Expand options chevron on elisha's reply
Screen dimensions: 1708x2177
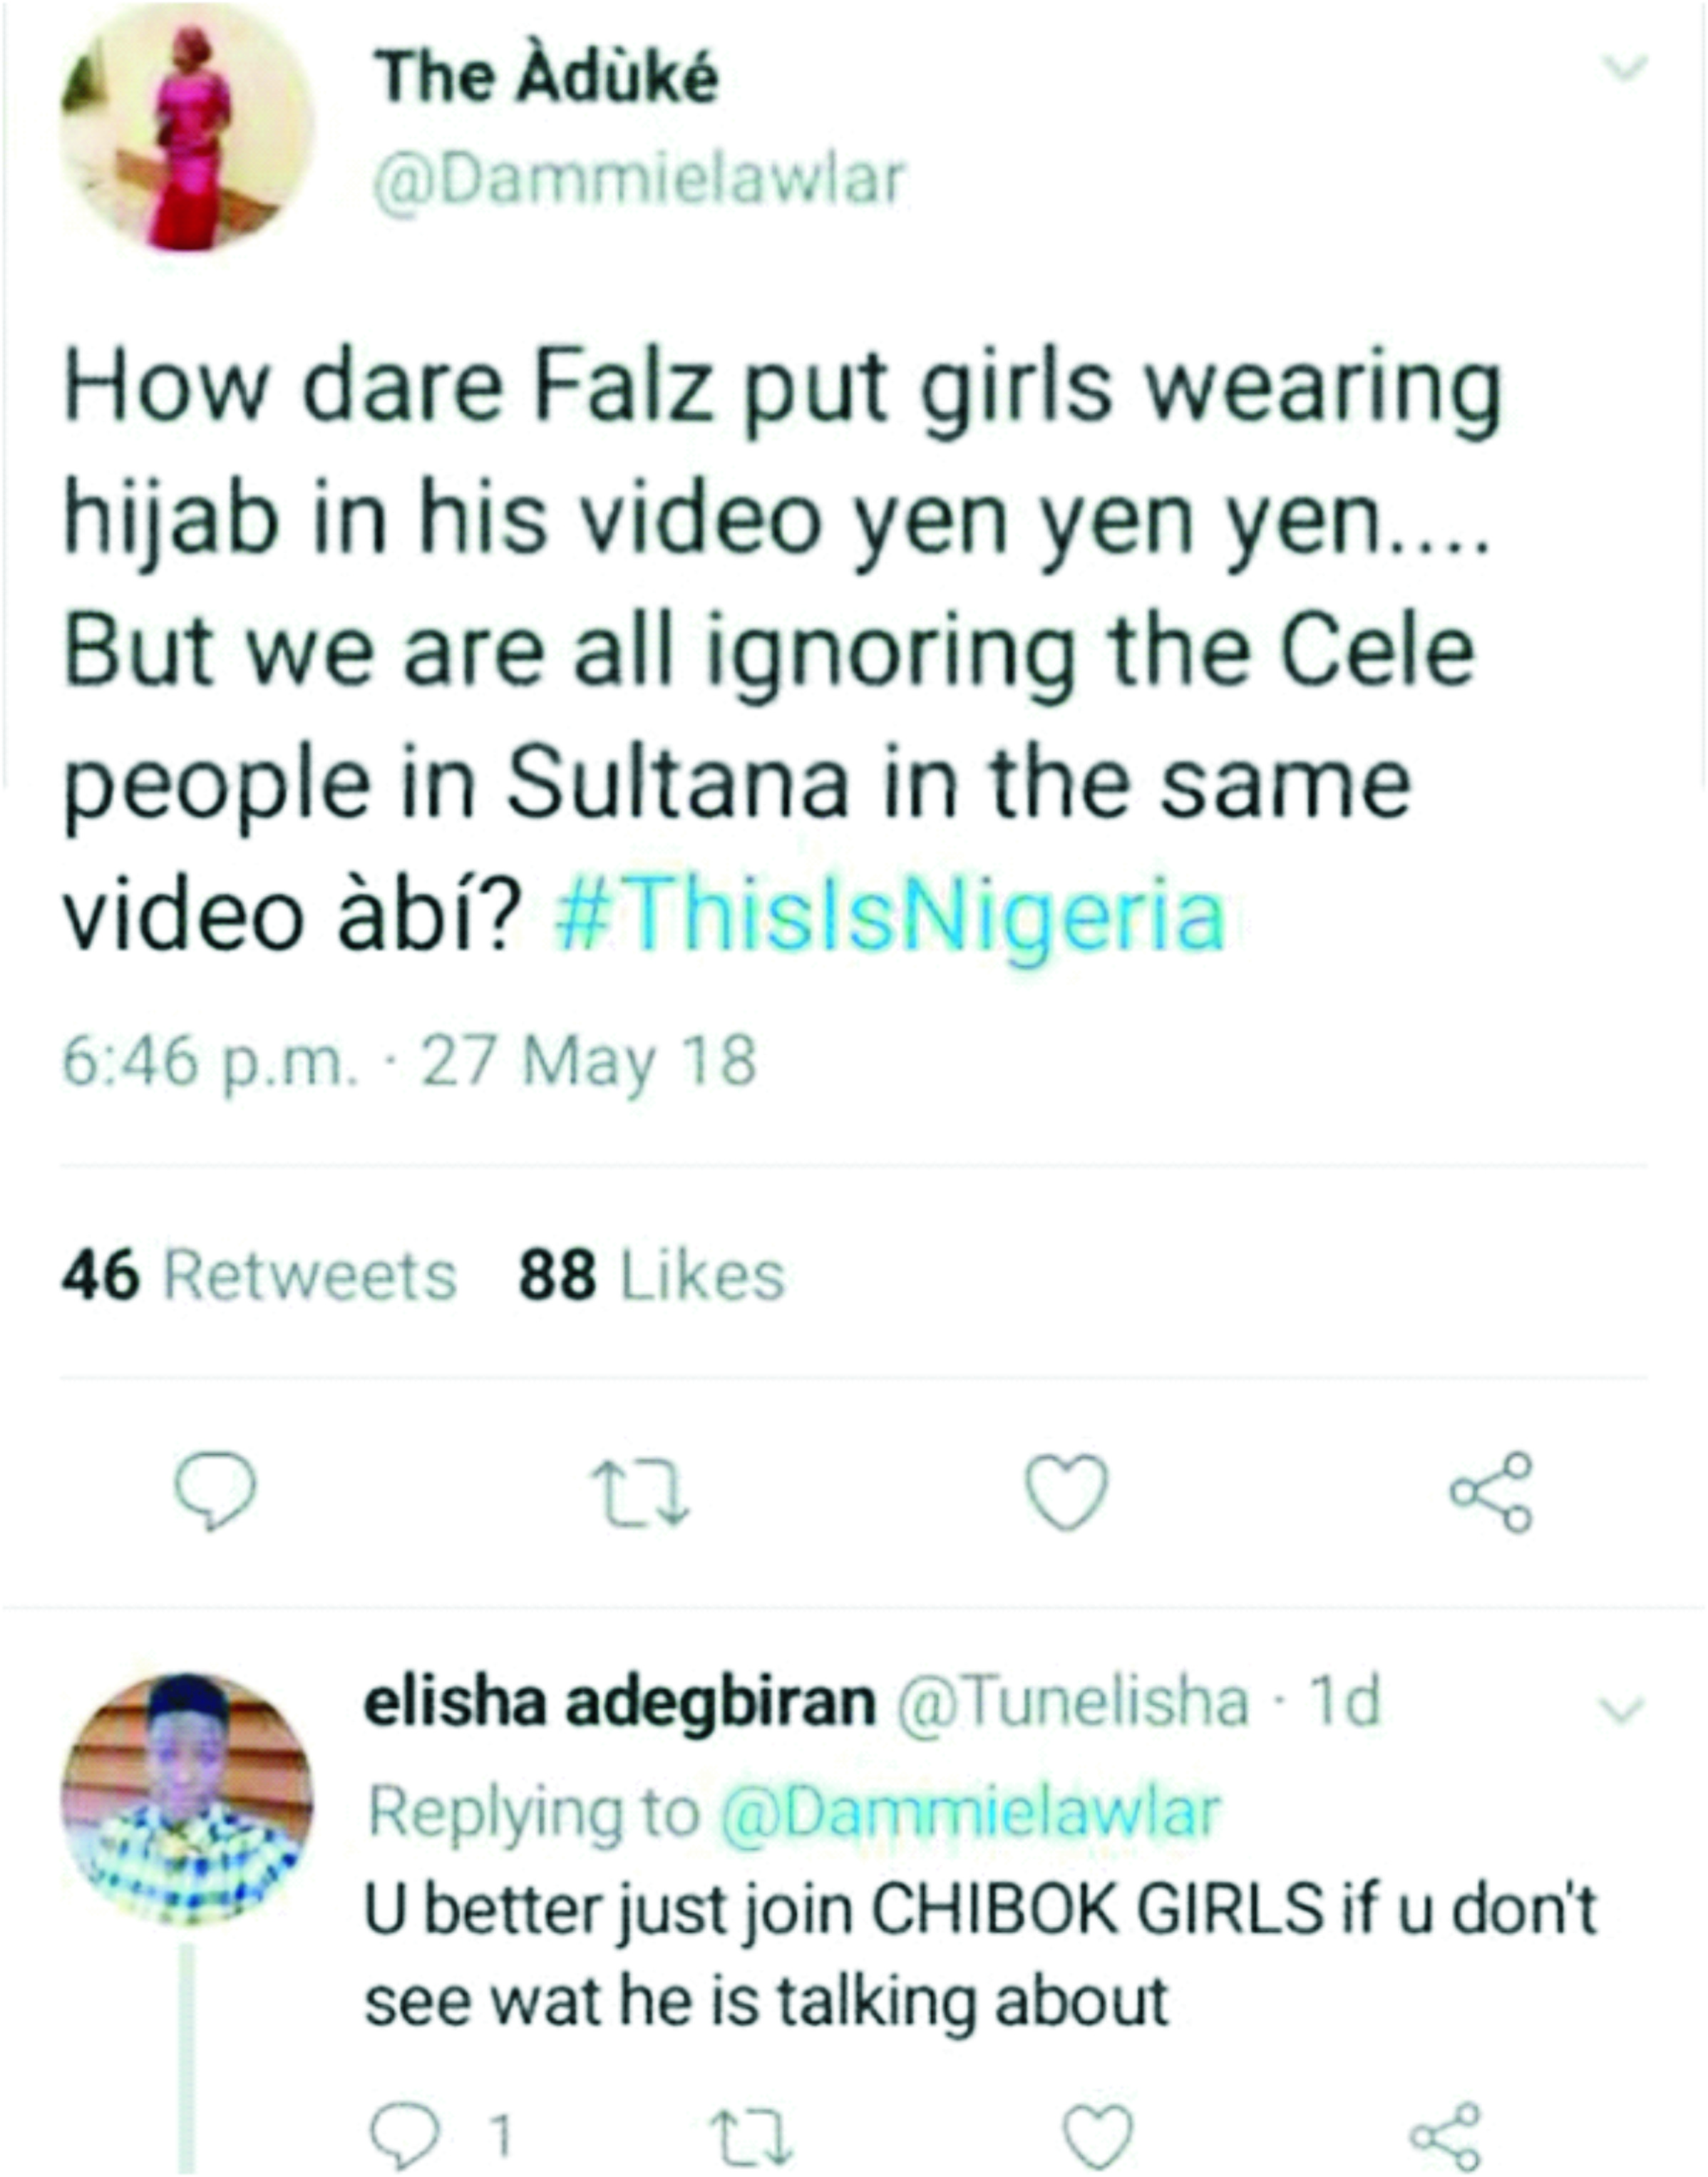(x=1621, y=1709)
